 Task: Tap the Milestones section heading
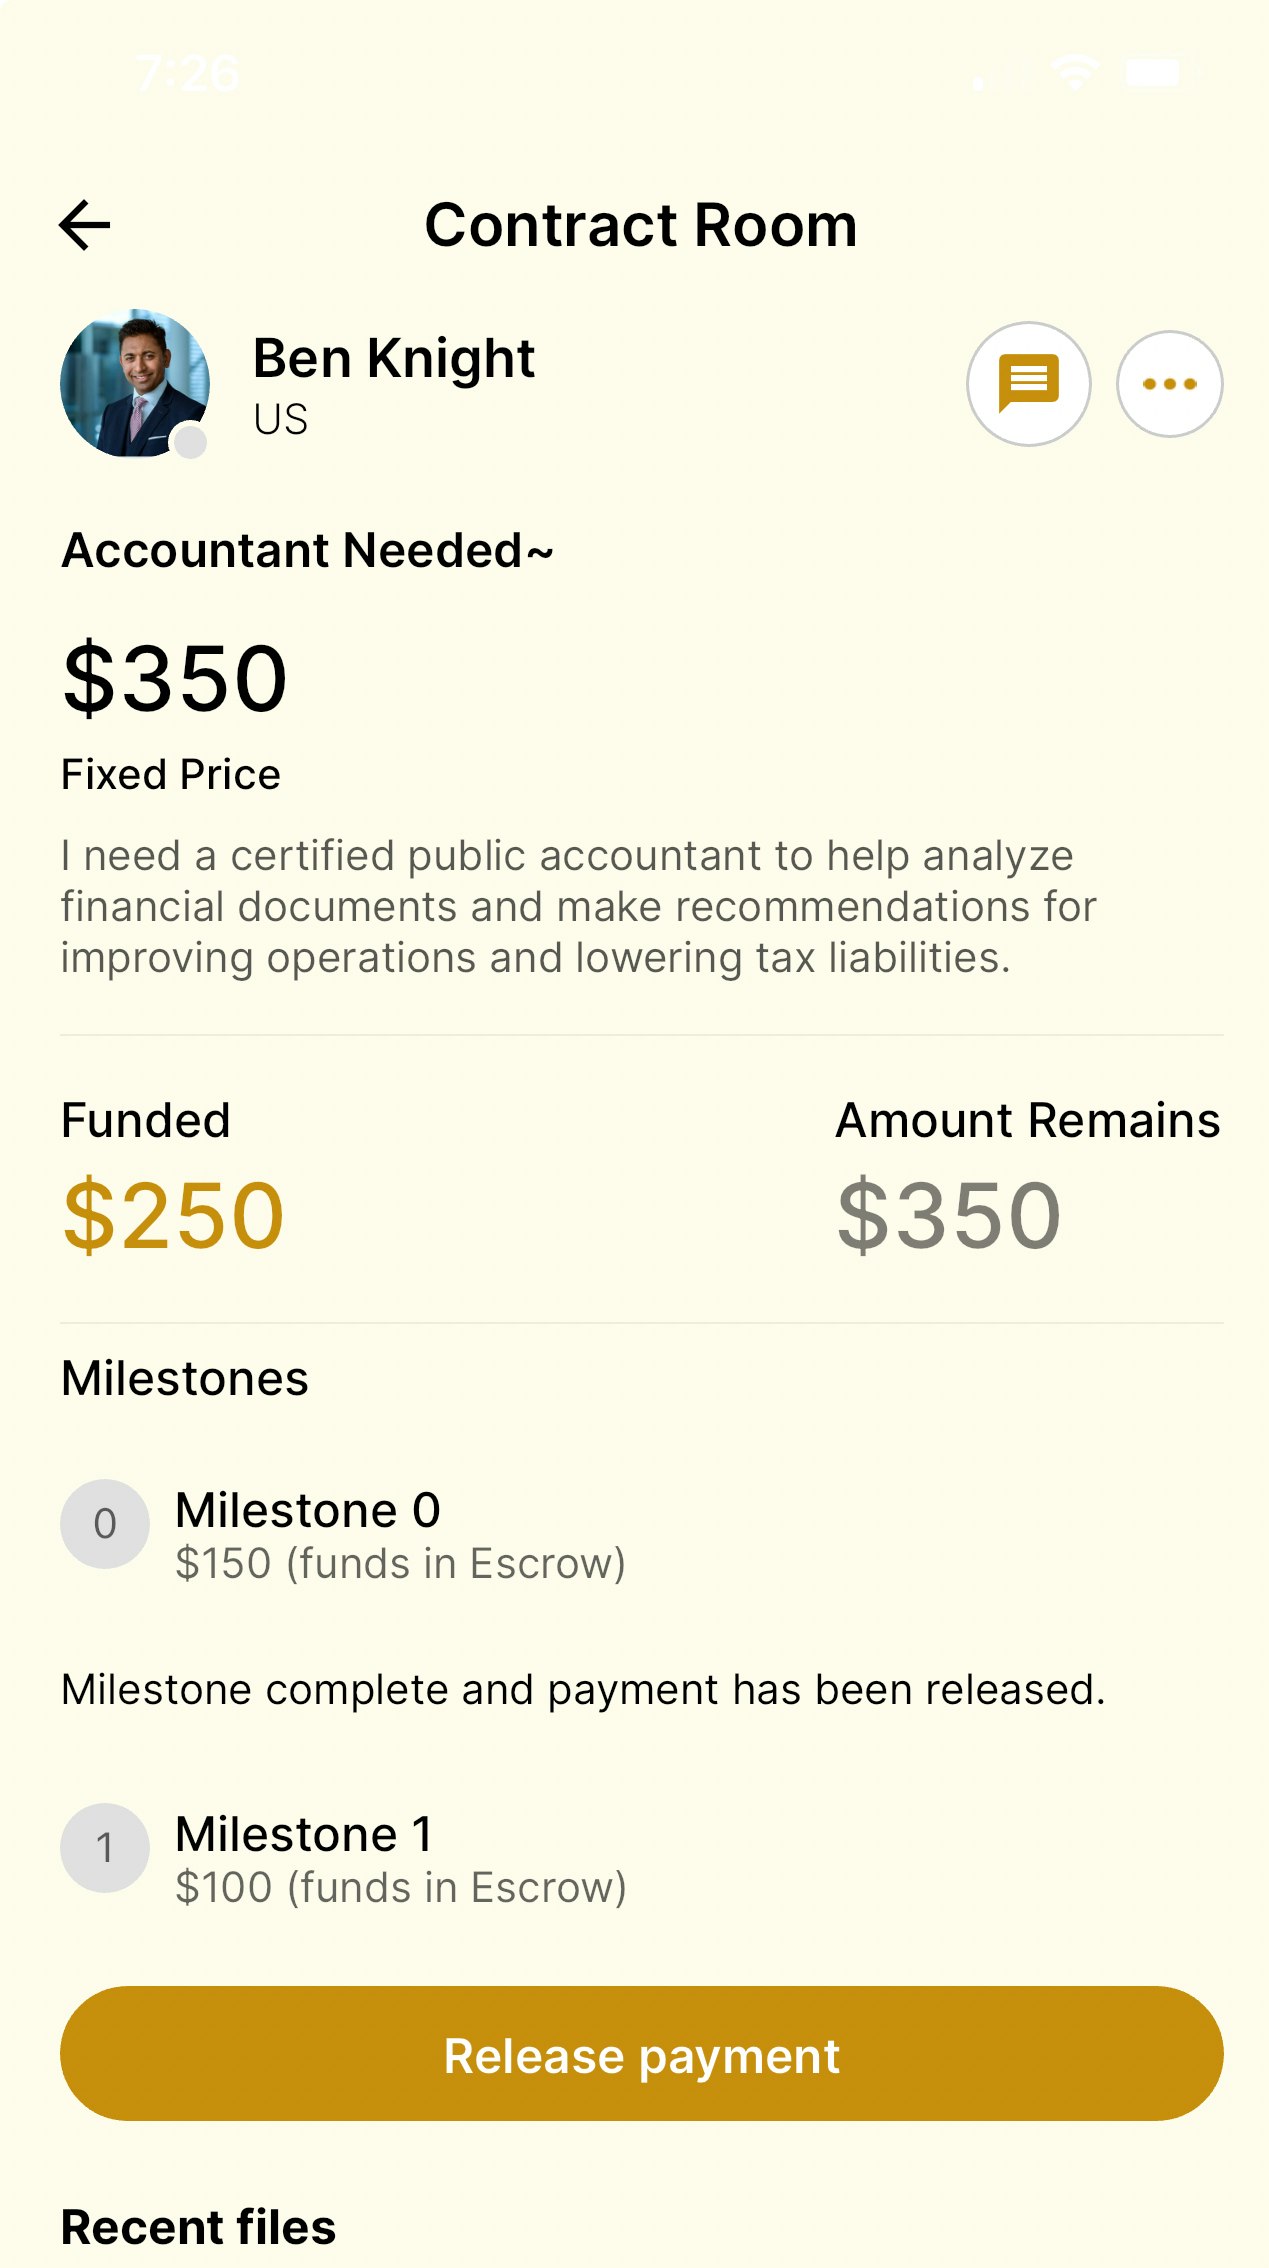(x=185, y=1378)
